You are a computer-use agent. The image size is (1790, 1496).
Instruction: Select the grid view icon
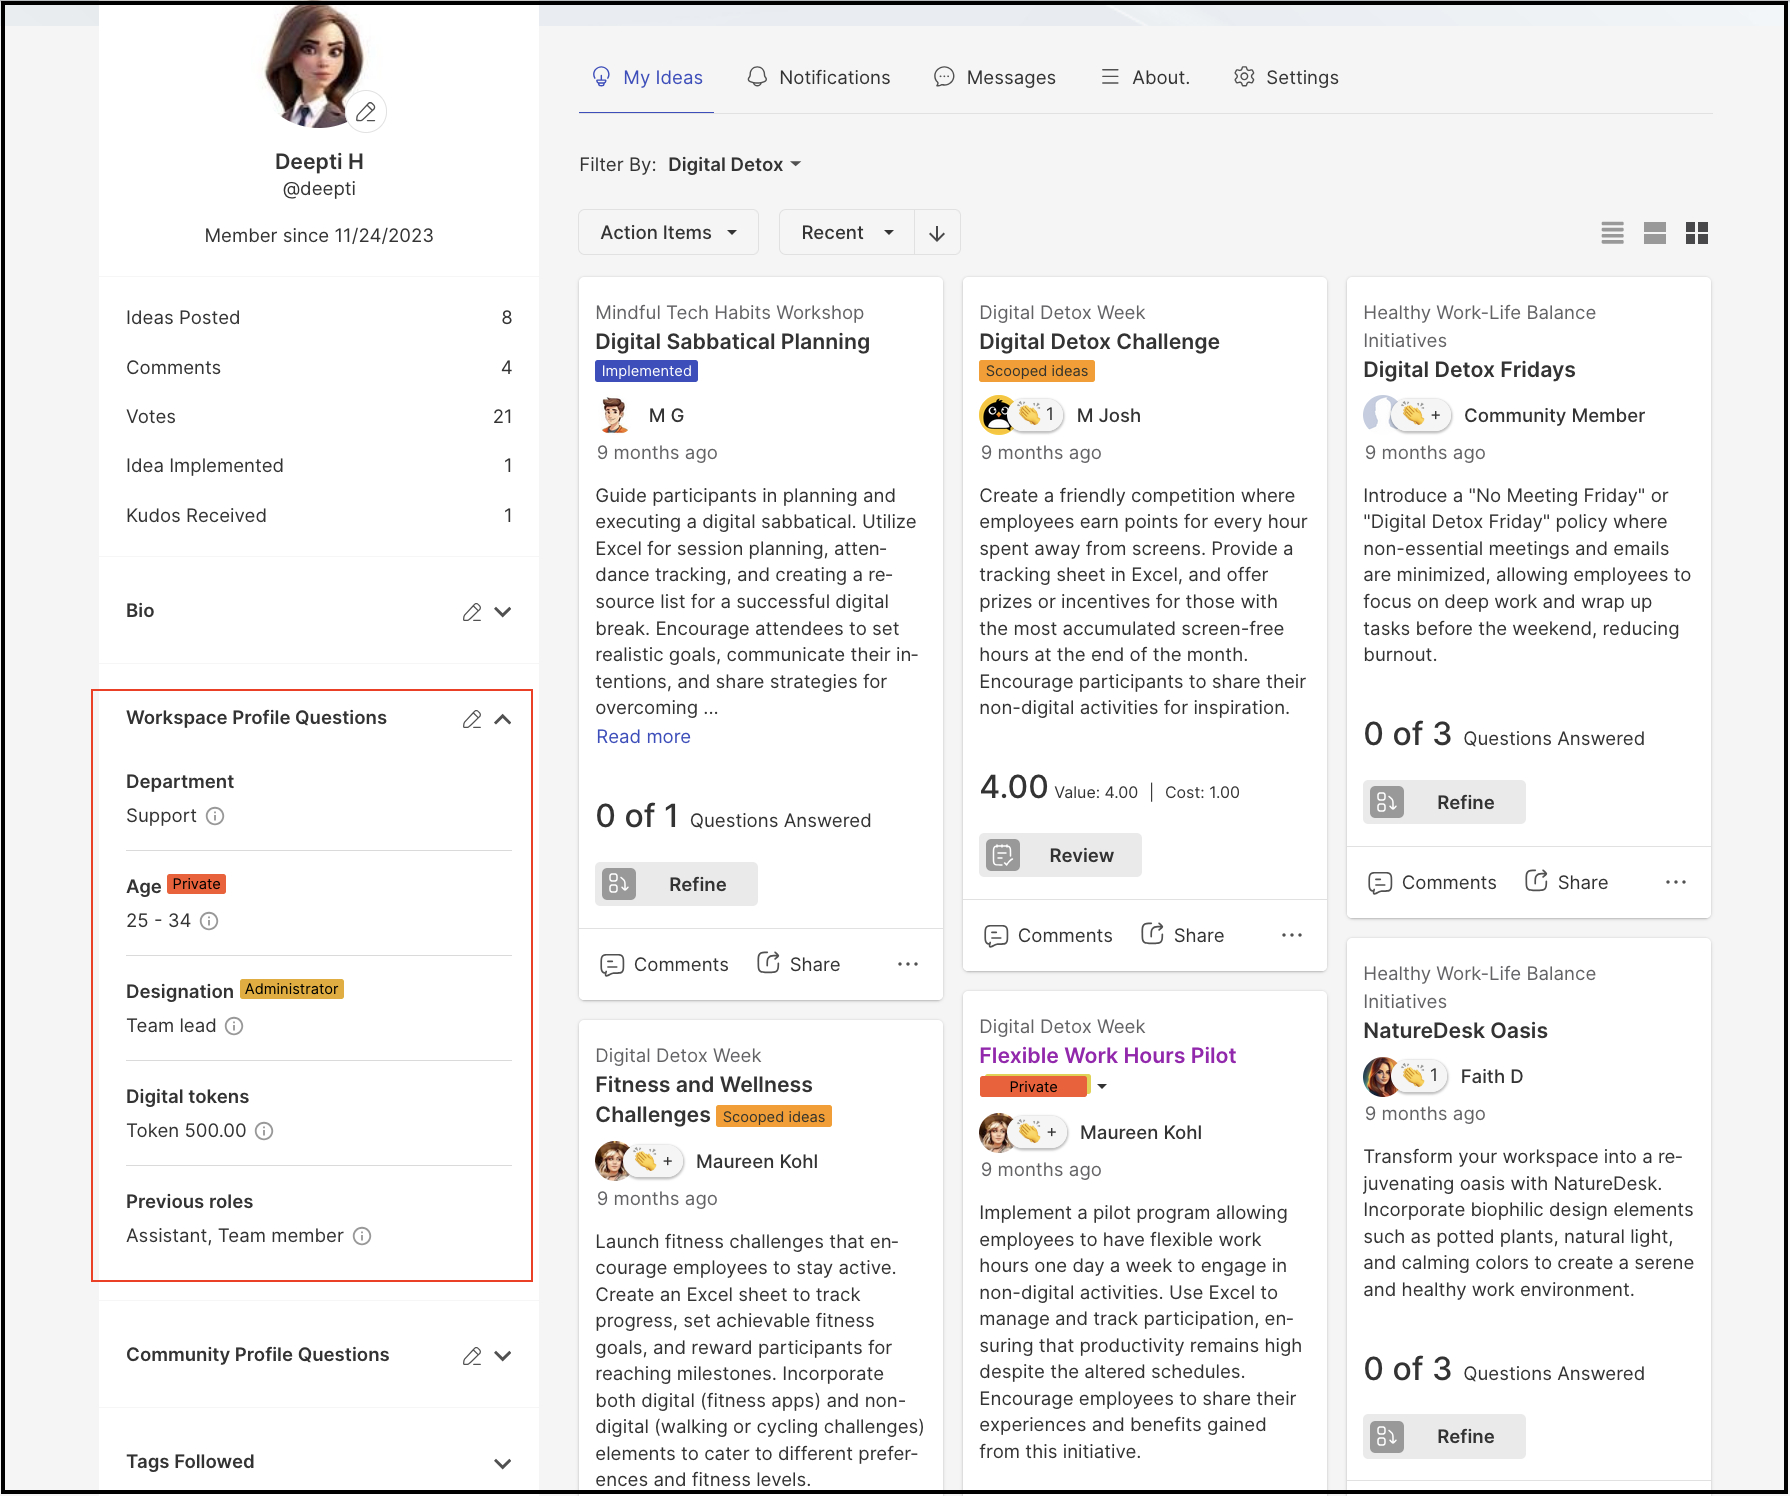pos(1697,233)
